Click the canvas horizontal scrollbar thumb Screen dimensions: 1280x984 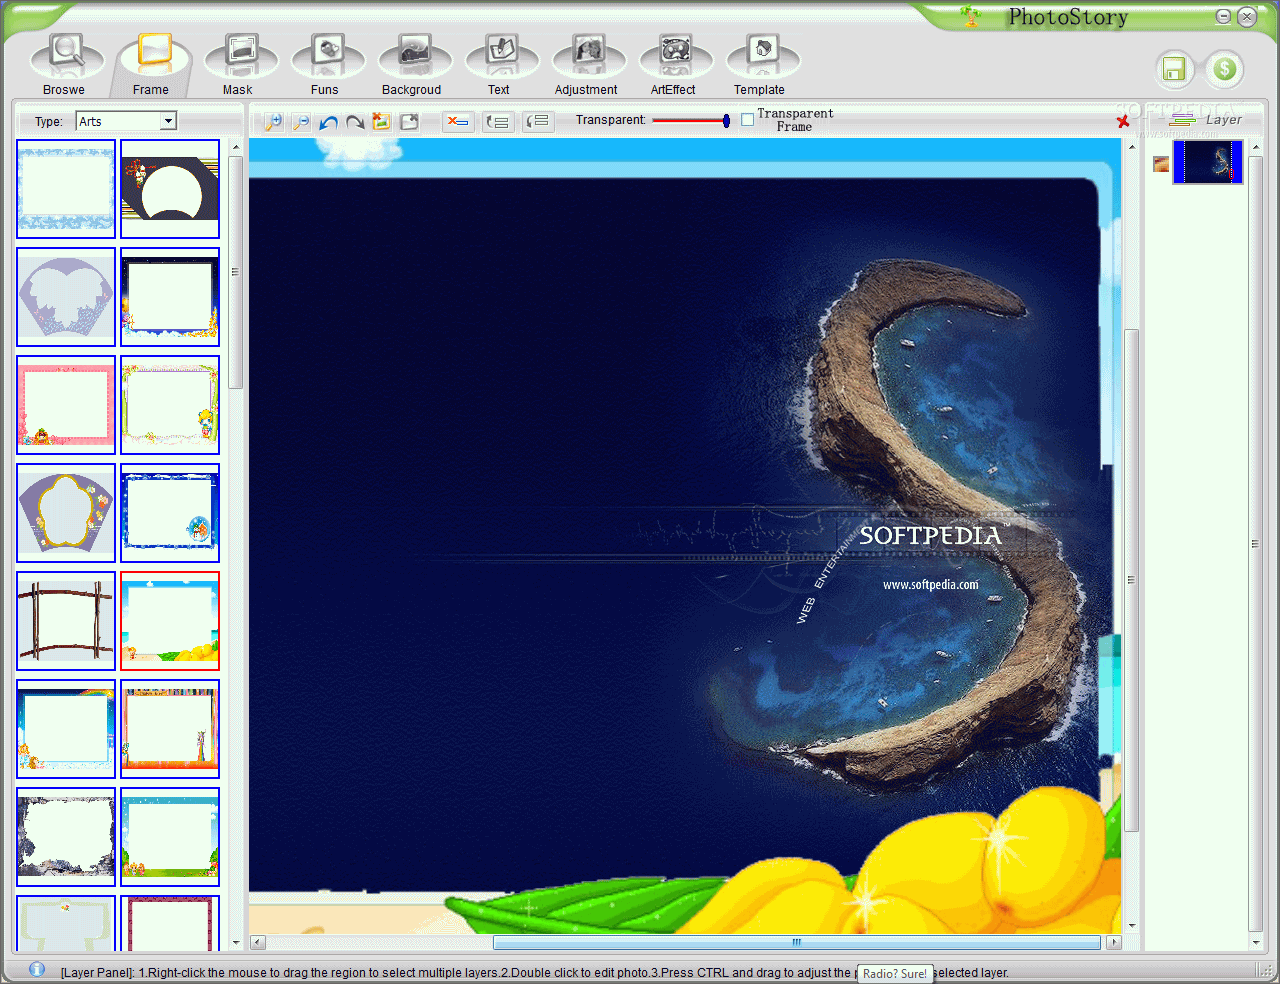[797, 942]
